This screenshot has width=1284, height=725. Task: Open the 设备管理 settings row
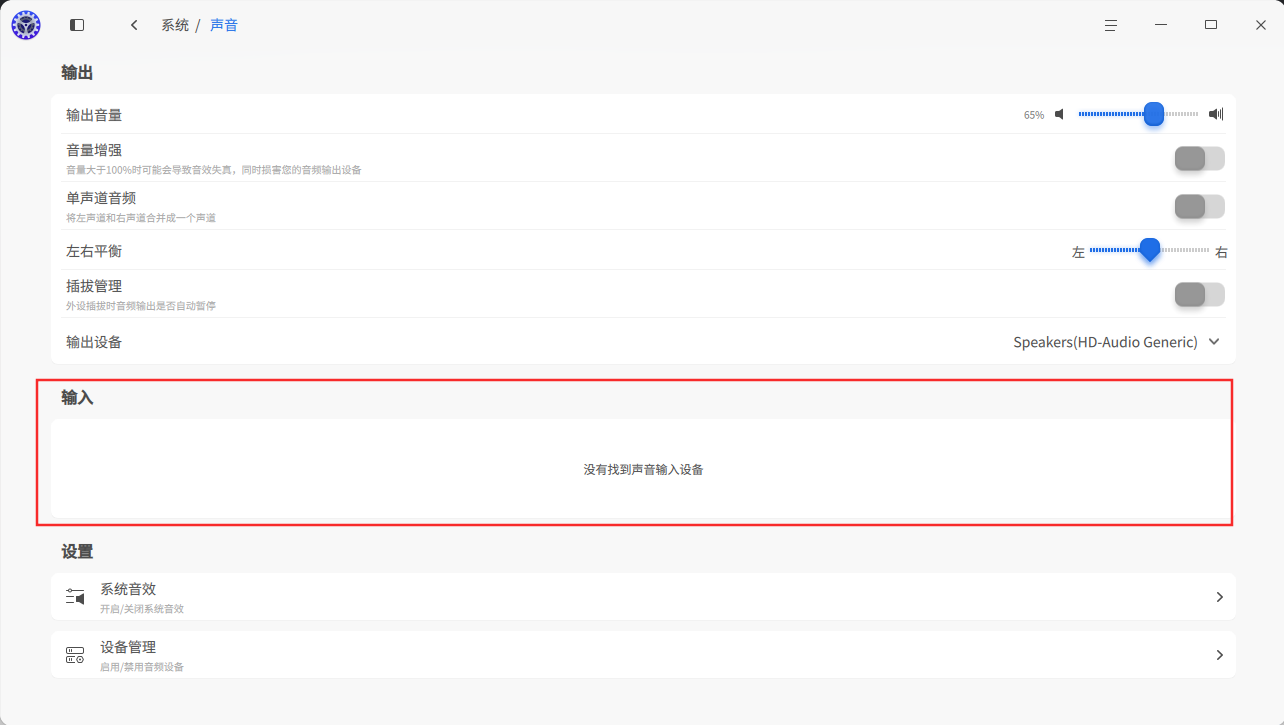click(643, 655)
